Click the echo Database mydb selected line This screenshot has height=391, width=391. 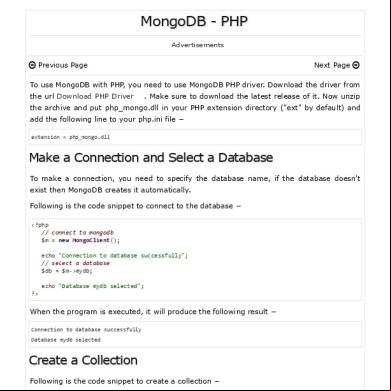(x=92, y=286)
